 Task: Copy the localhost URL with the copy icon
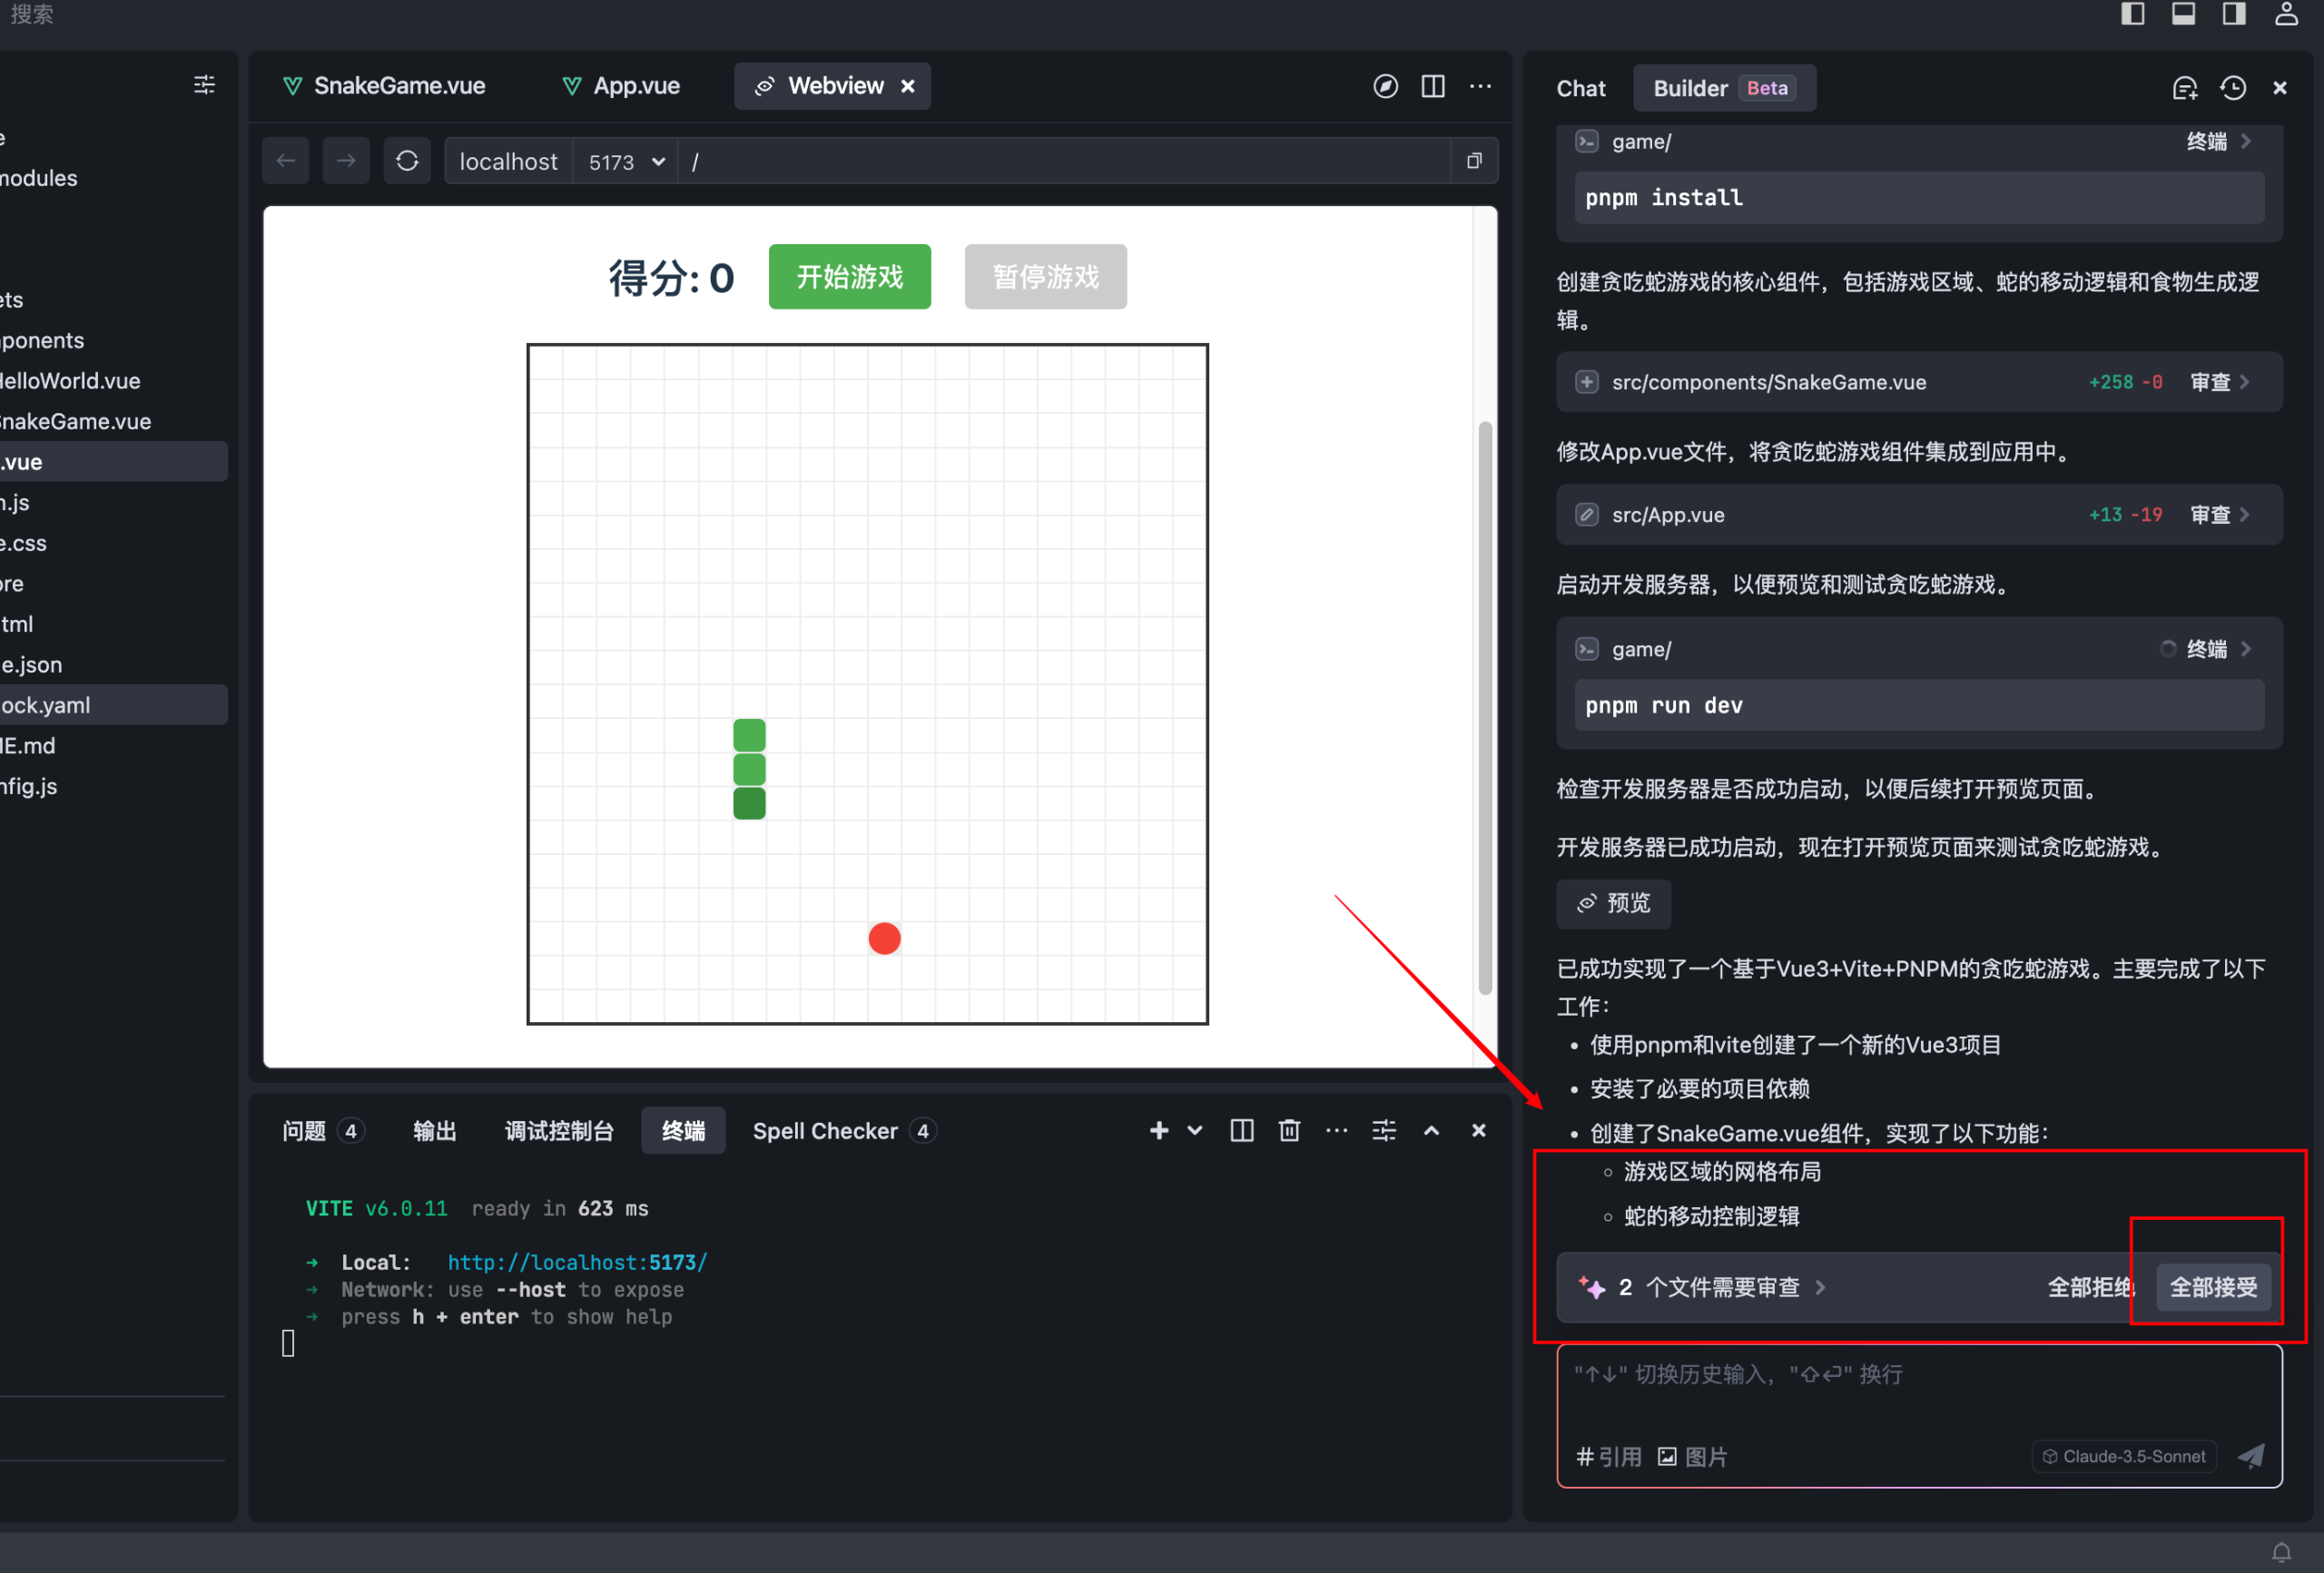click(1473, 160)
